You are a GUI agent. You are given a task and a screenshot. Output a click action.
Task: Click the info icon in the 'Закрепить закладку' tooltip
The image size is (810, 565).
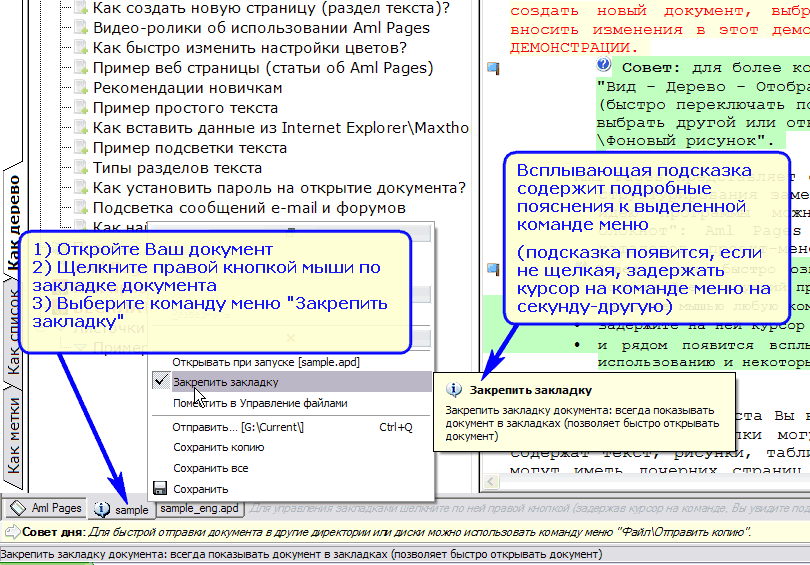click(454, 389)
